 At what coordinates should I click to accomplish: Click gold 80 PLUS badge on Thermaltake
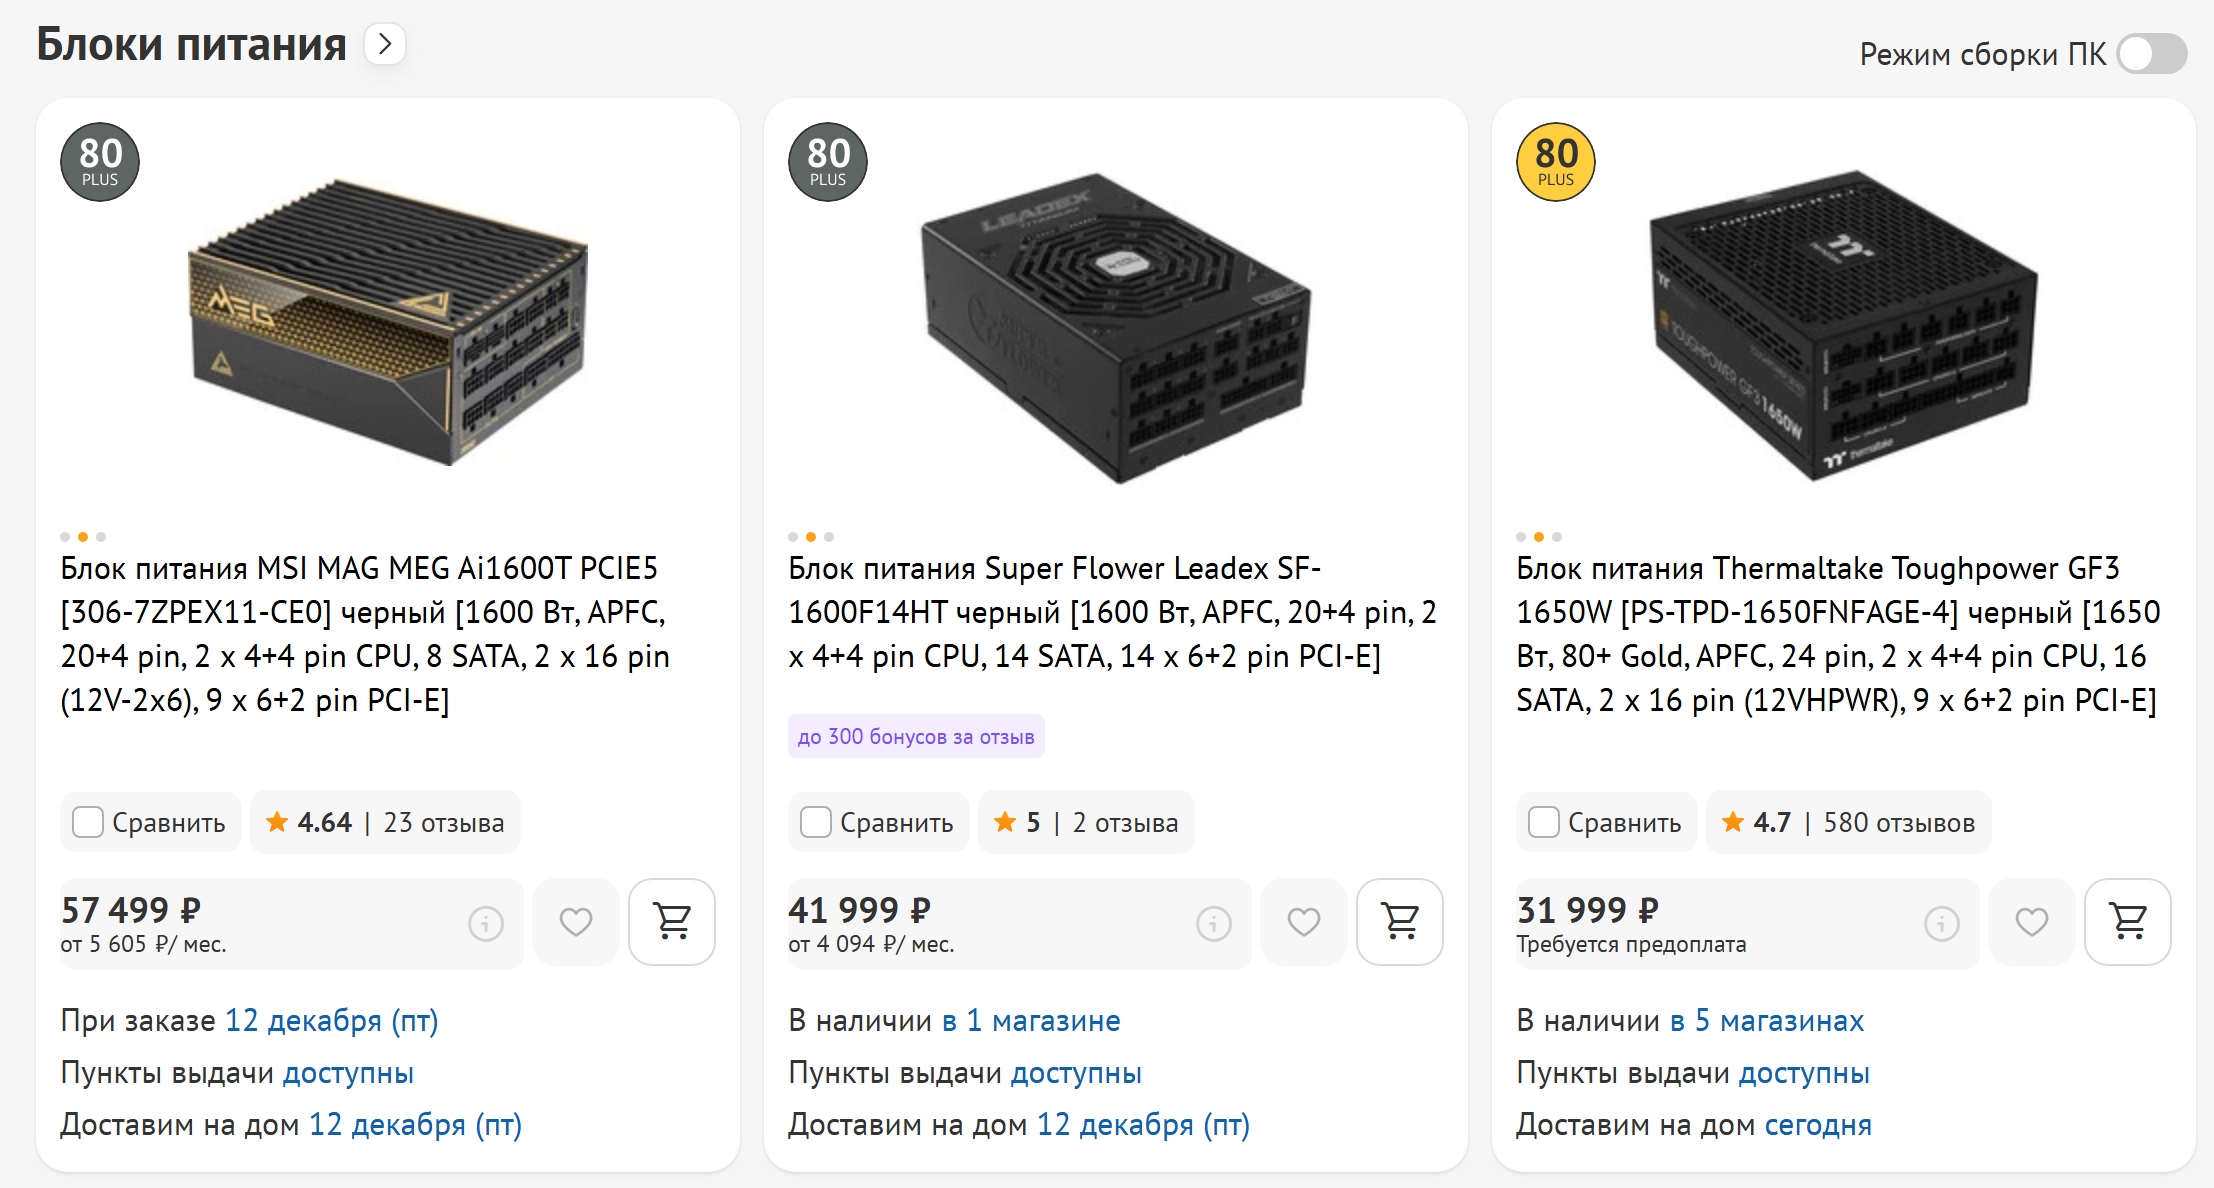1556,162
